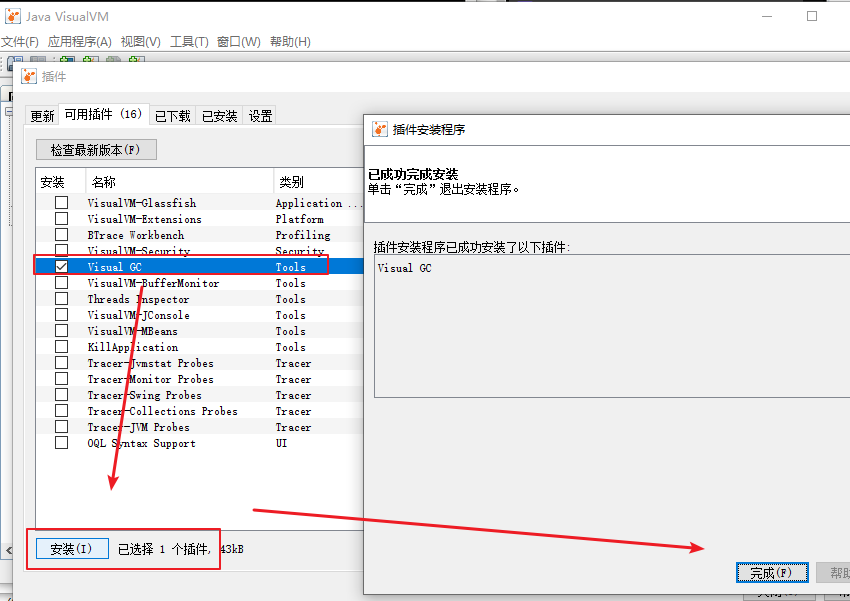The height and width of the screenshot is (601, 850).
Task: Sort by the 安装 column header
Action: [61, 182]
